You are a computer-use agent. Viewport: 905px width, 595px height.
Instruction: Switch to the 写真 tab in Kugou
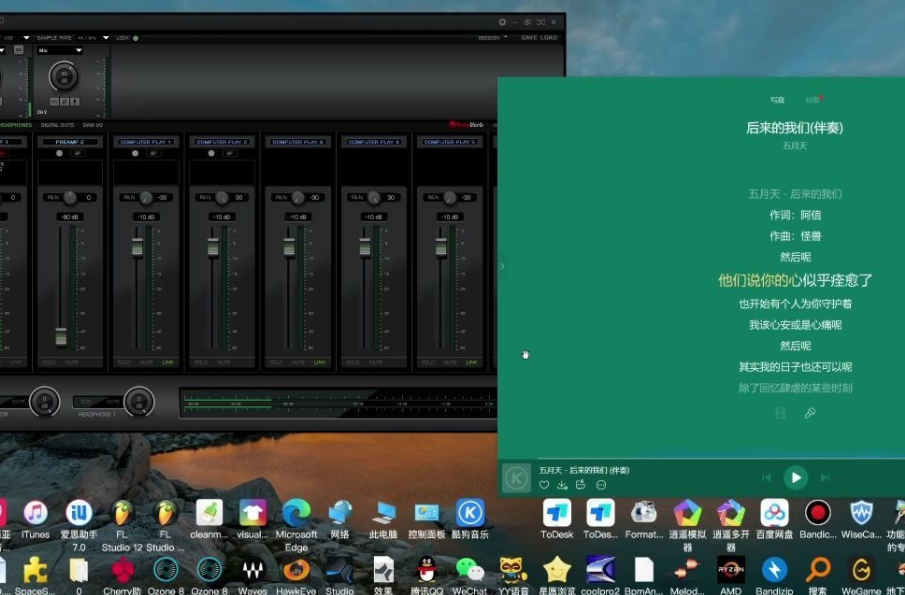pos(777,100)
